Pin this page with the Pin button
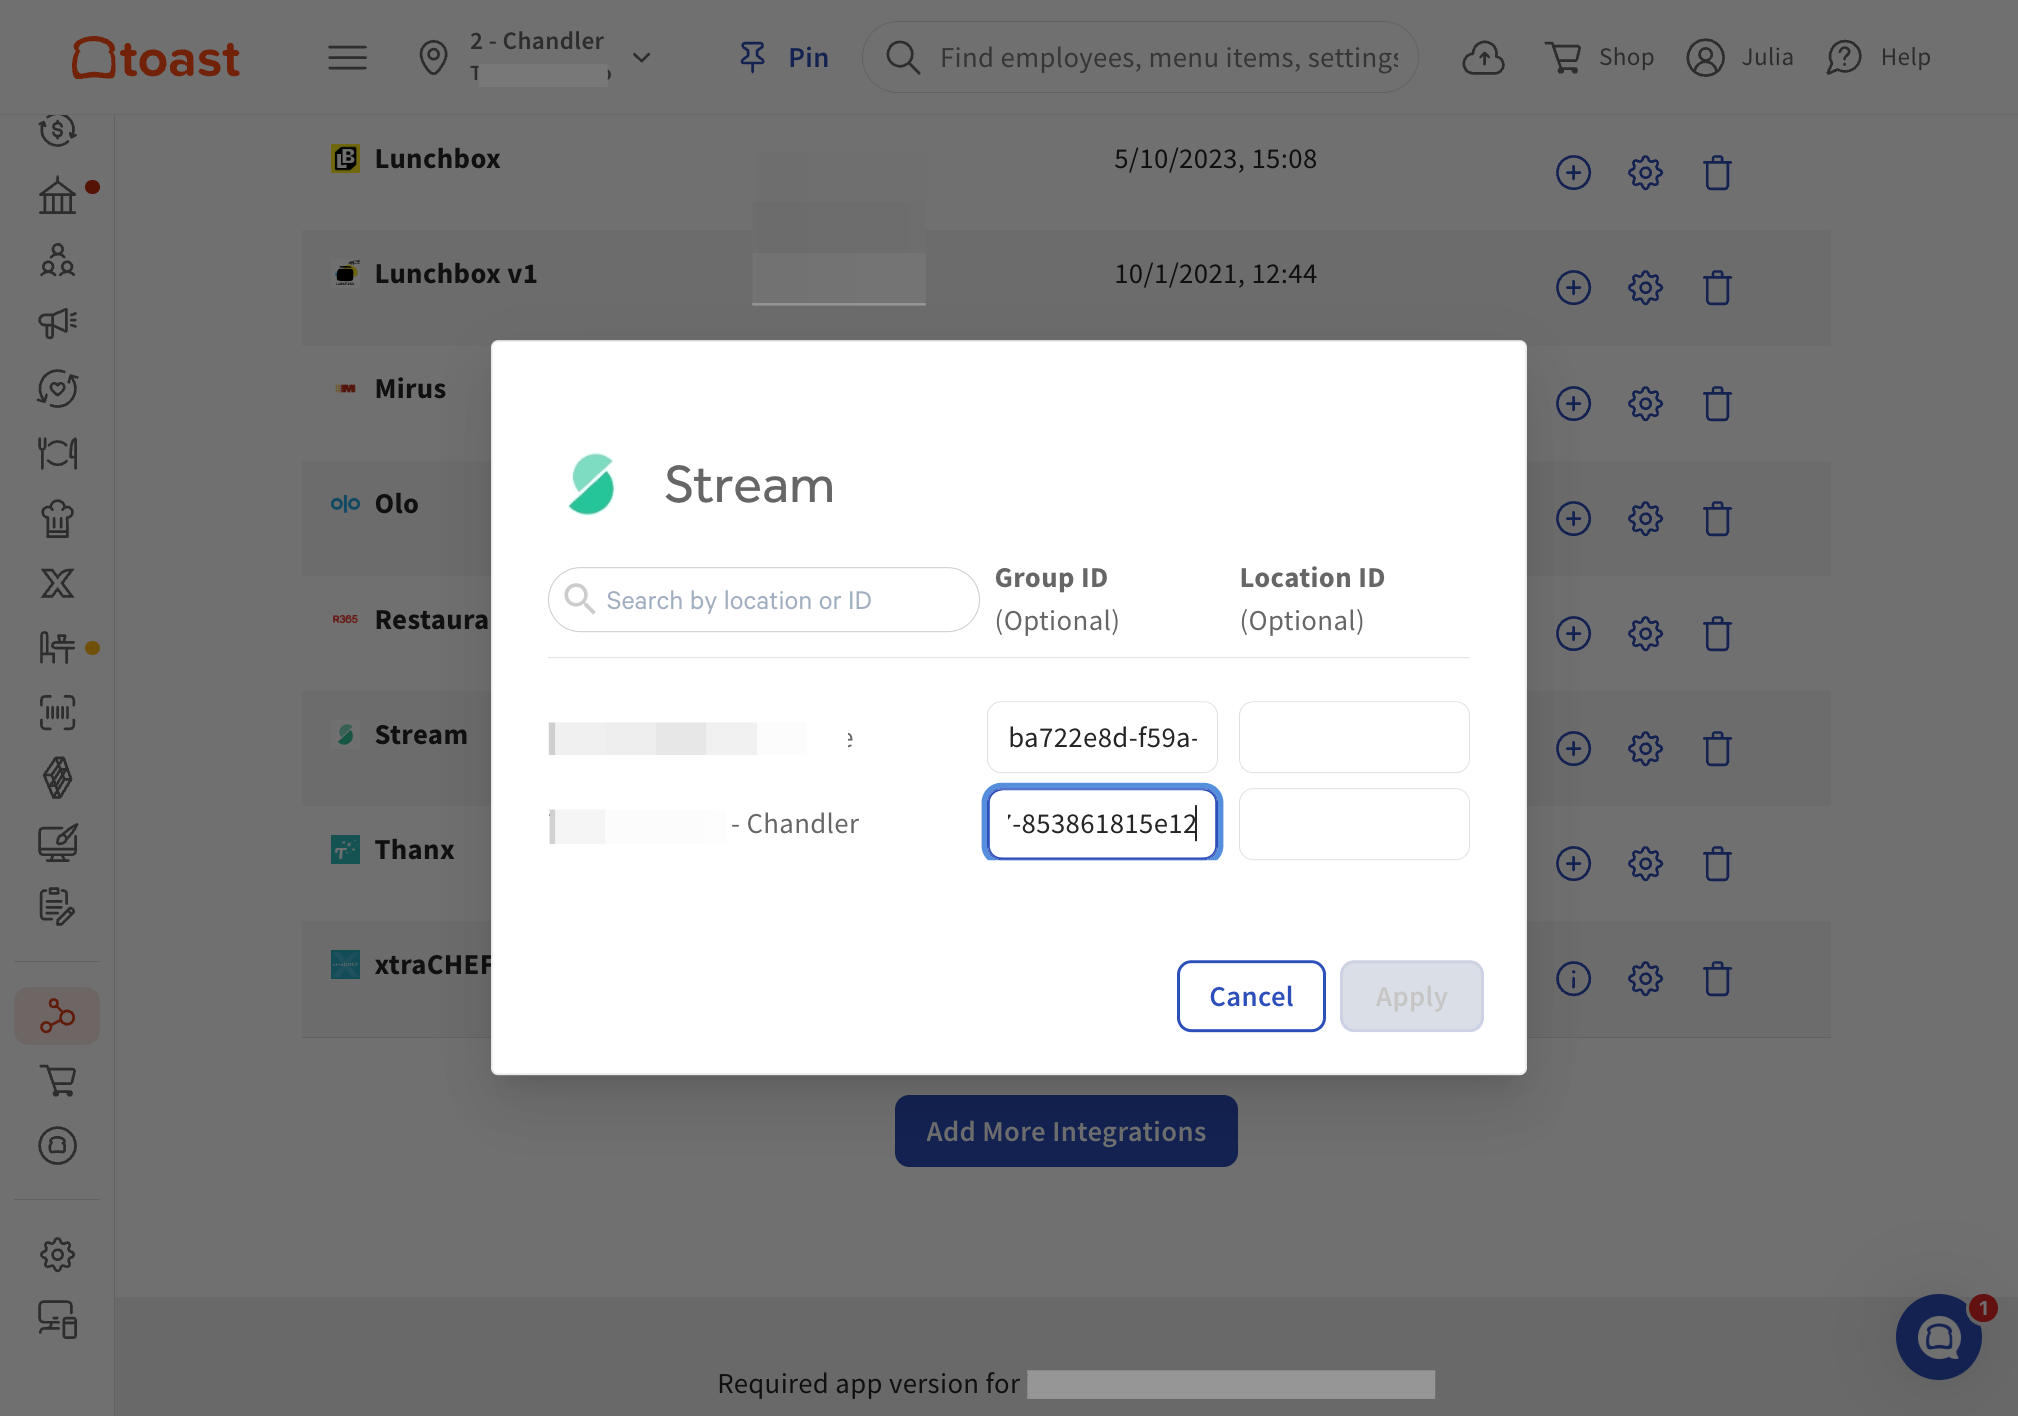 coord(784,58)
